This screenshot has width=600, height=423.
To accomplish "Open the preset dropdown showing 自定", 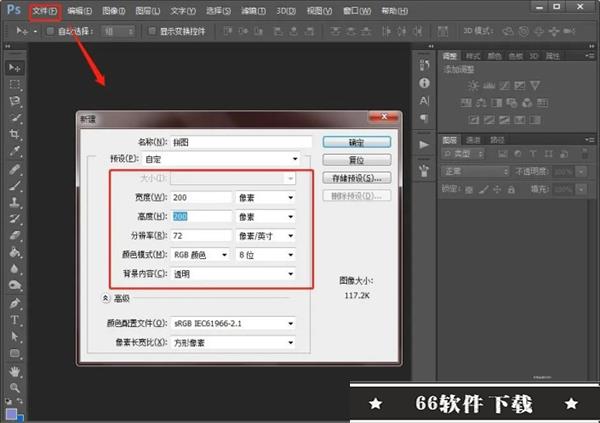I will pyautogui.click(x=221, y=159).
